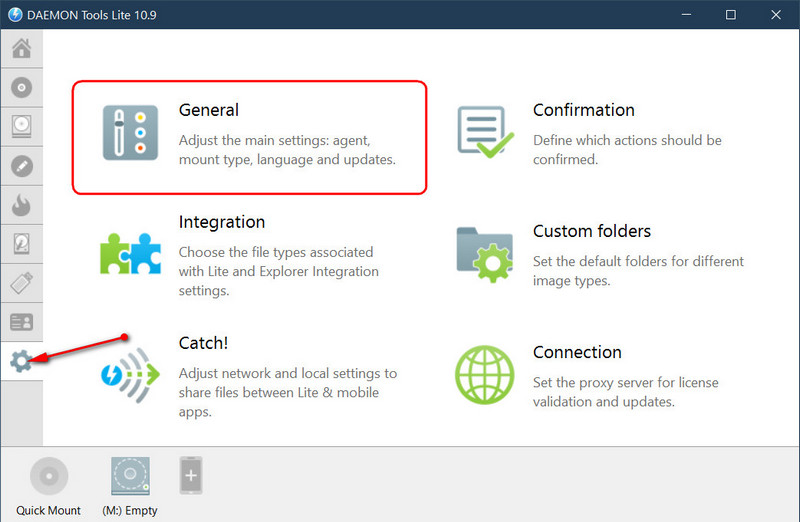Maximize the DAEMON Tools Lite window
Viewport: 800px width, 522px height.
pos(731,14)
